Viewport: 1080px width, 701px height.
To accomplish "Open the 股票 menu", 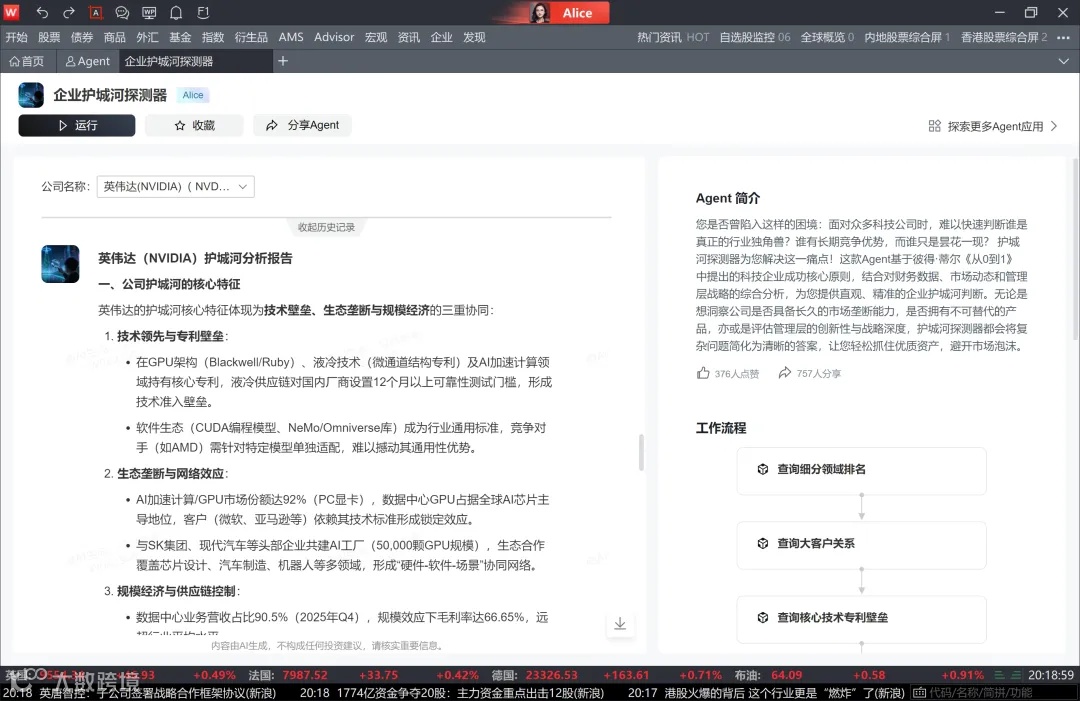I will tap(49, 37).
